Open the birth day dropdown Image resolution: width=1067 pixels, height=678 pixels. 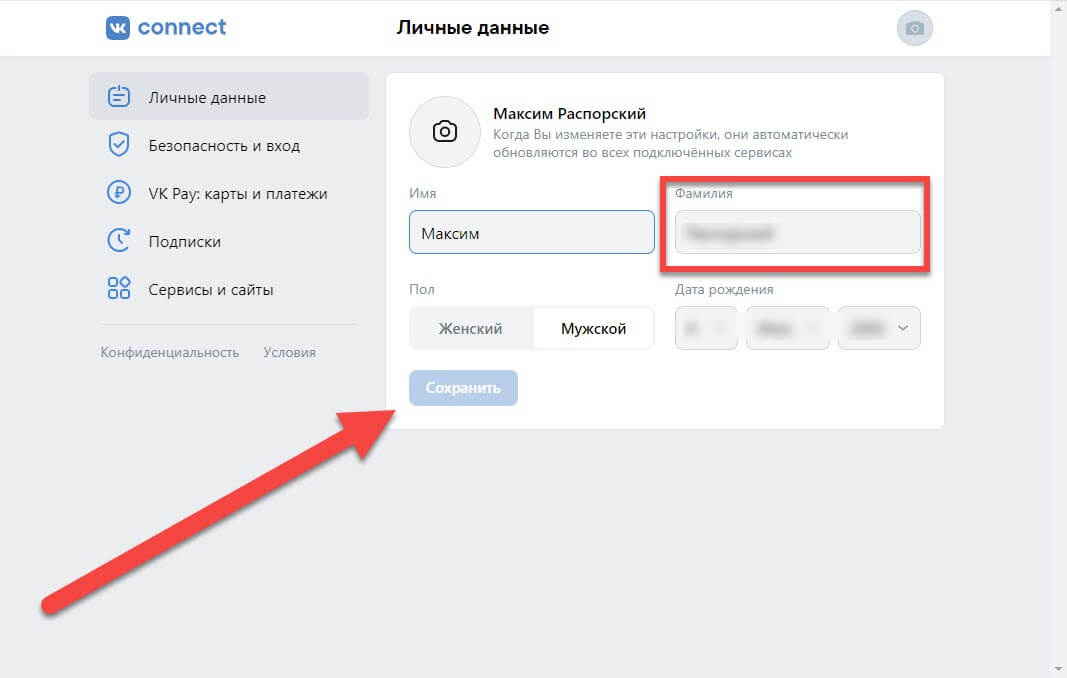click(706, 328)
